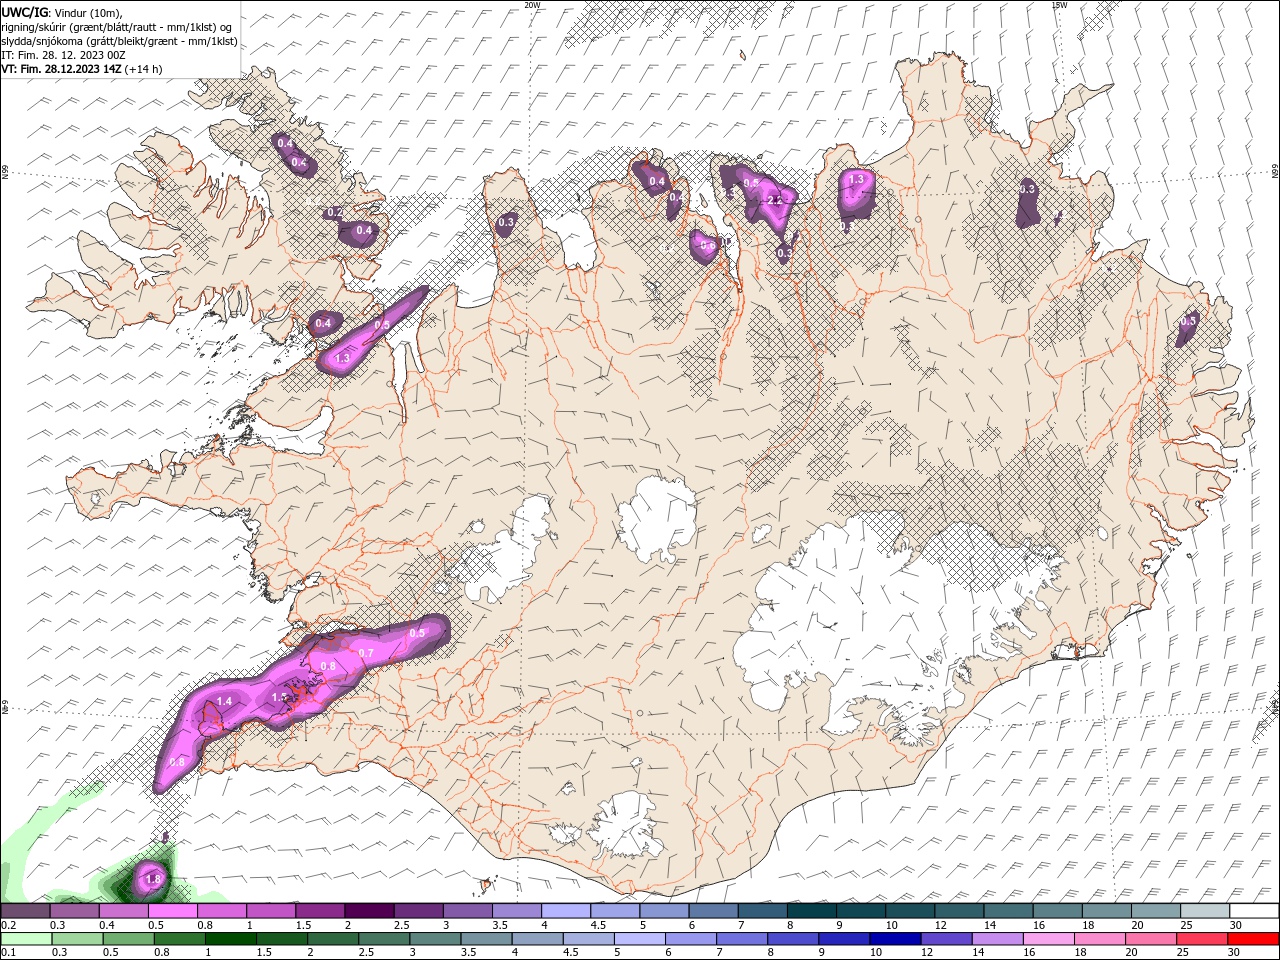Click the '15W' longitude label at top

click(1059, 5)
